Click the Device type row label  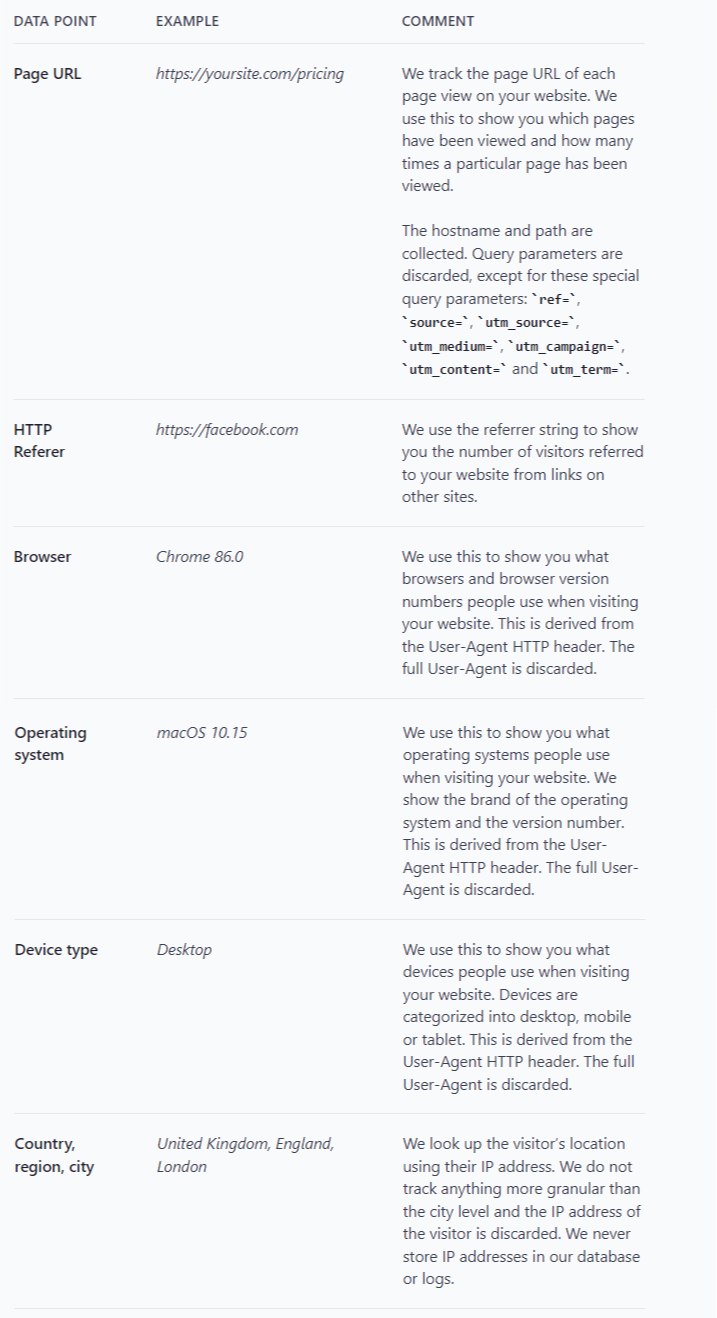pyautogui.click(x=56, y=949)
